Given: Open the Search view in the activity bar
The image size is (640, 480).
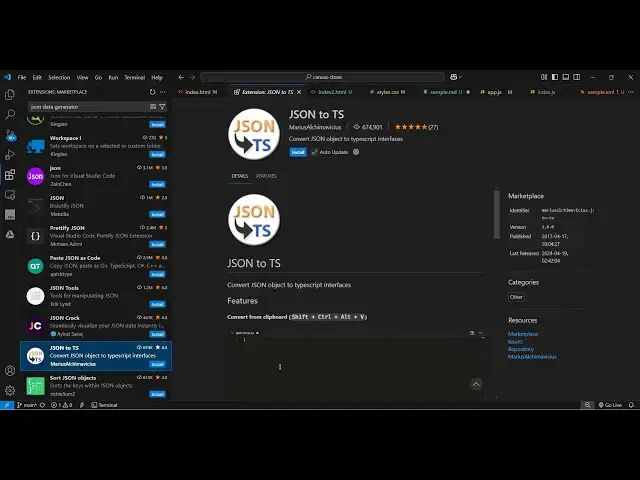Looking at the screenshot, I should [10, 114].
